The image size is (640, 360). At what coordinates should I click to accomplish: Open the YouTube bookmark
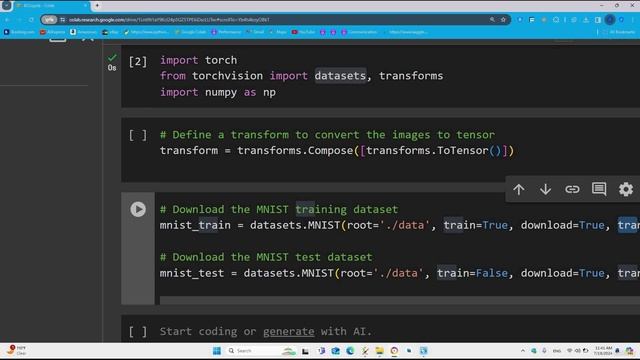point(303,32)
